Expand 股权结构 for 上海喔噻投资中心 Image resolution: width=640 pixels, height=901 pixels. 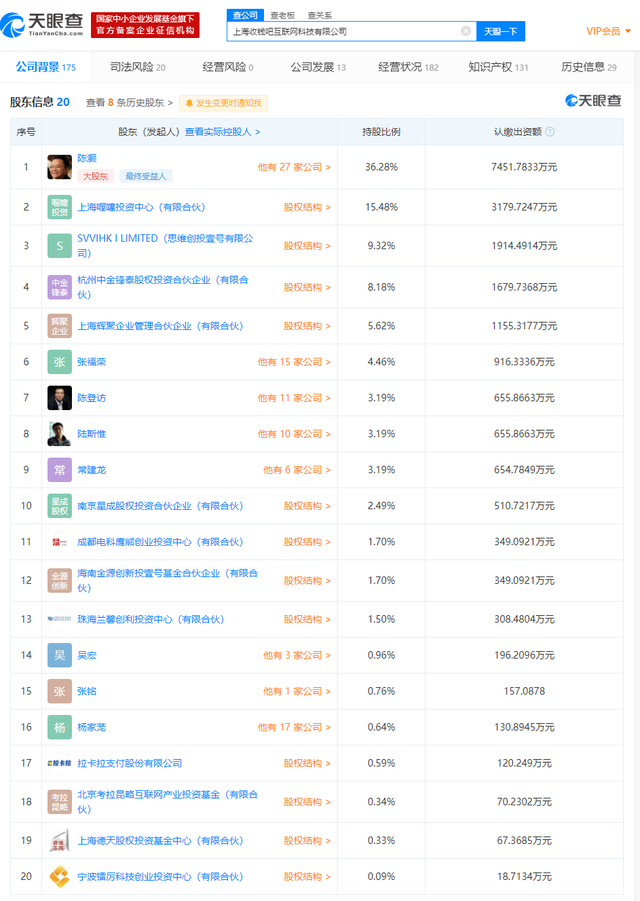coord(307,207)
